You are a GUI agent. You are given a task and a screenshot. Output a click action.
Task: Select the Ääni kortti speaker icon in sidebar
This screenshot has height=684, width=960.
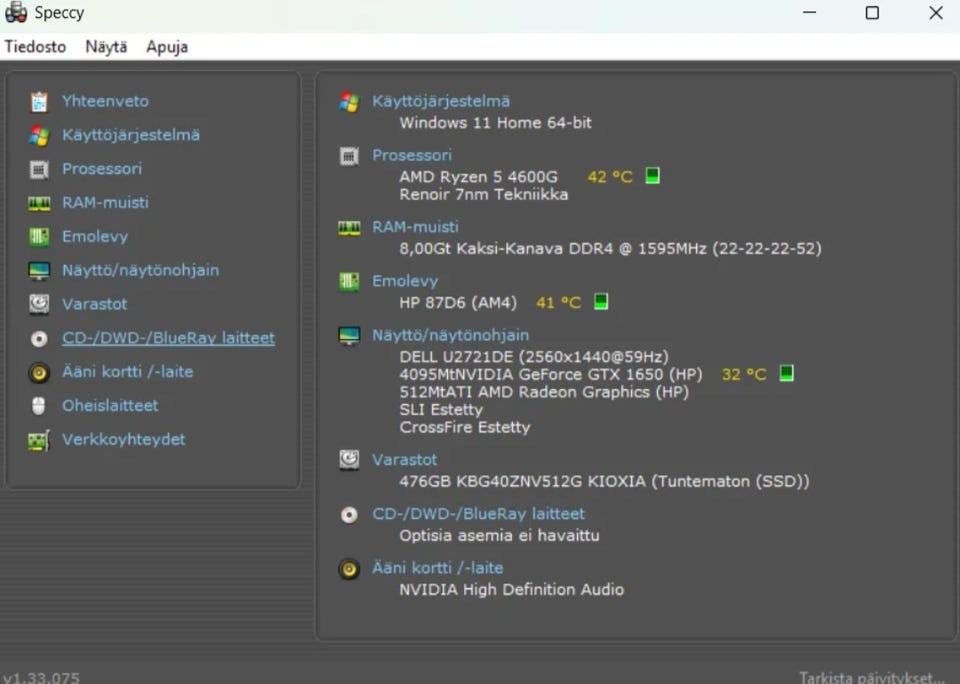[39, 372]
